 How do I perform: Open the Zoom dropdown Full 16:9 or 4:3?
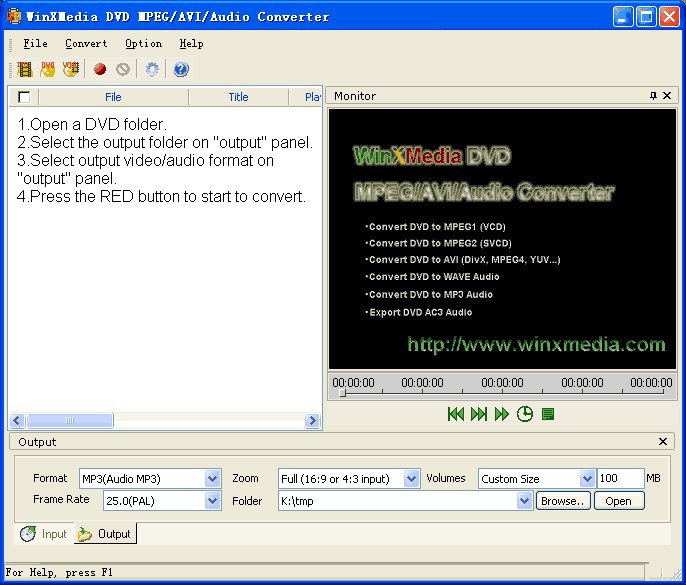[411, 479]
